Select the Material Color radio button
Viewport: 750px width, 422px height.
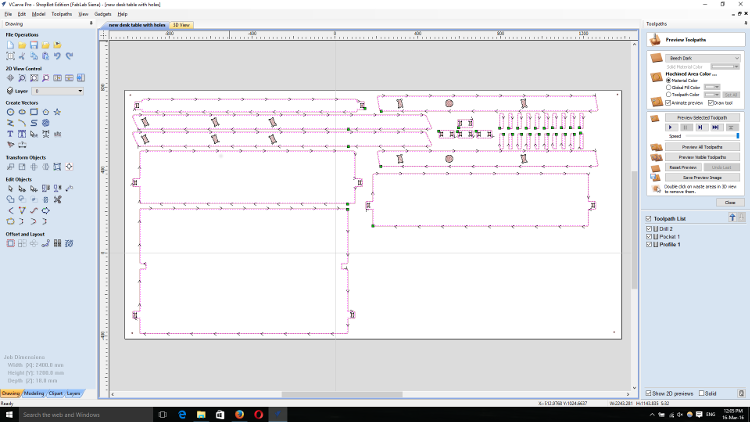coord(668,80)
